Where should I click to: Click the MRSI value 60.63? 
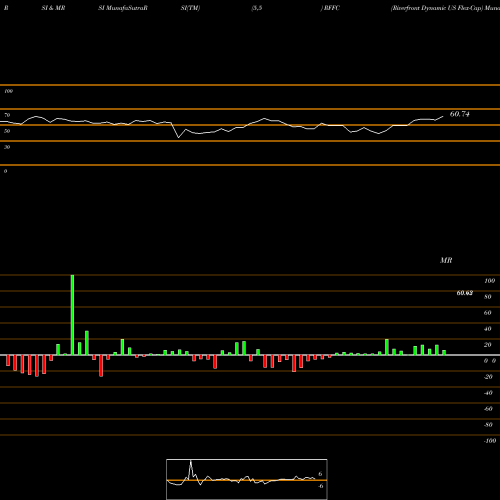click(464, 293)
